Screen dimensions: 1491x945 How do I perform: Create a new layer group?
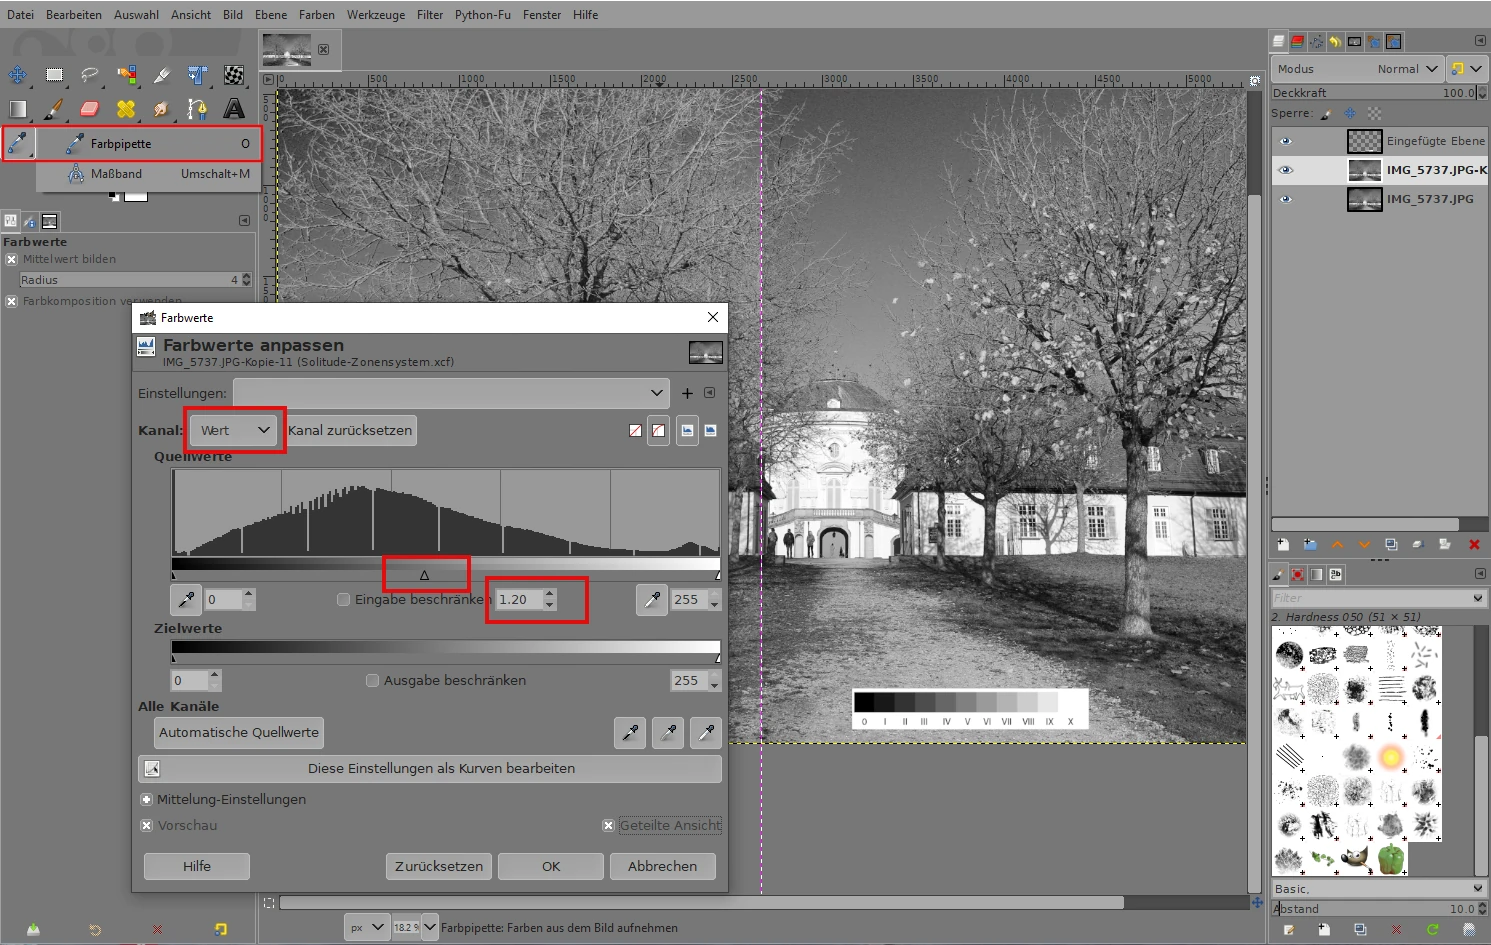point(1310,545)
